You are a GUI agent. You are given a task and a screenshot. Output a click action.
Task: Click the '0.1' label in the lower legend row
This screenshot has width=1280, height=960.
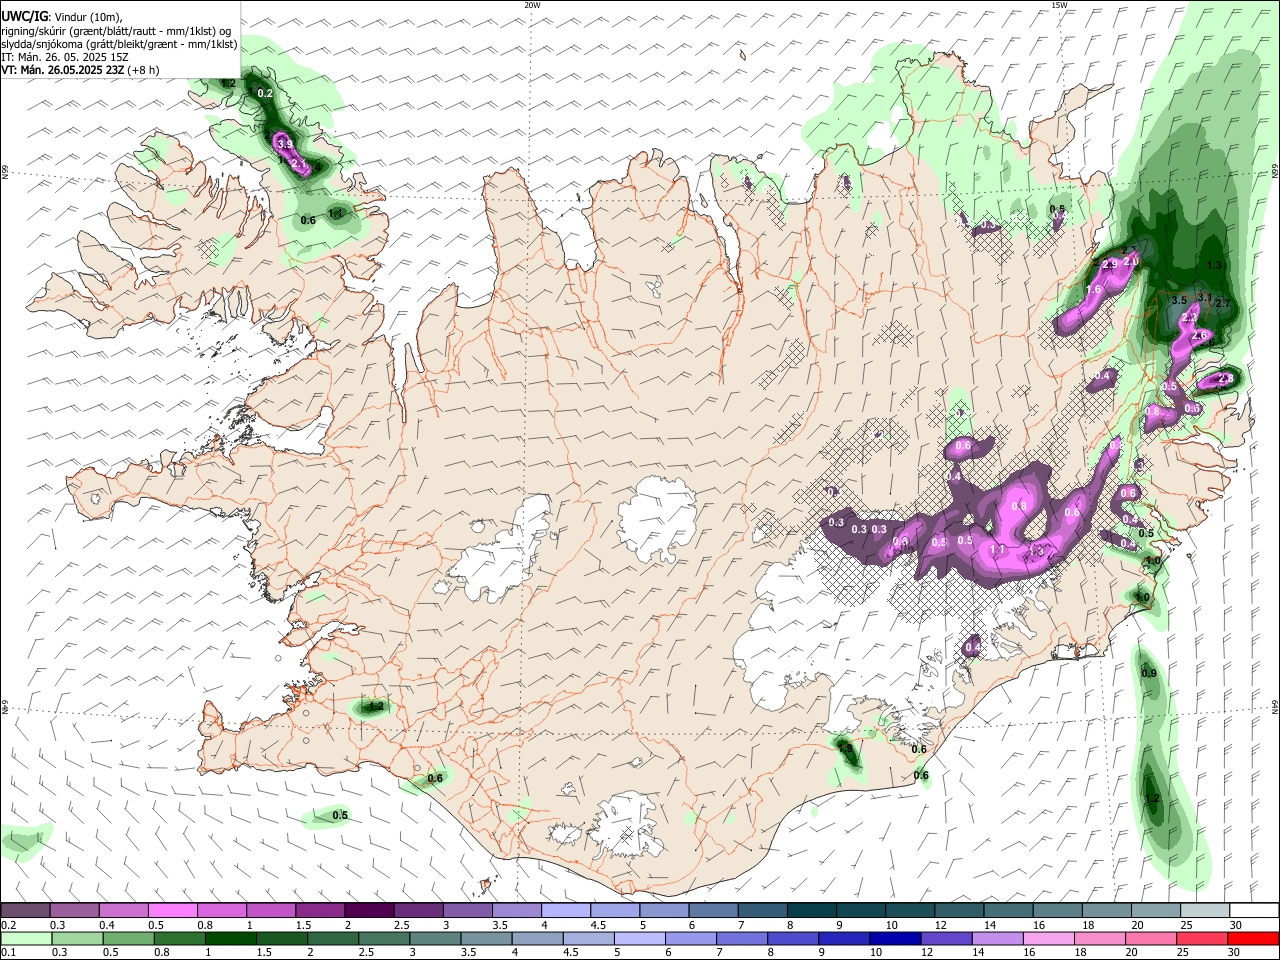[9, 952]
